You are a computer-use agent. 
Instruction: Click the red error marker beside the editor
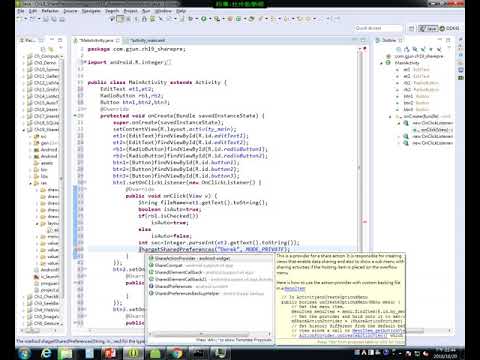pos(365,221)
